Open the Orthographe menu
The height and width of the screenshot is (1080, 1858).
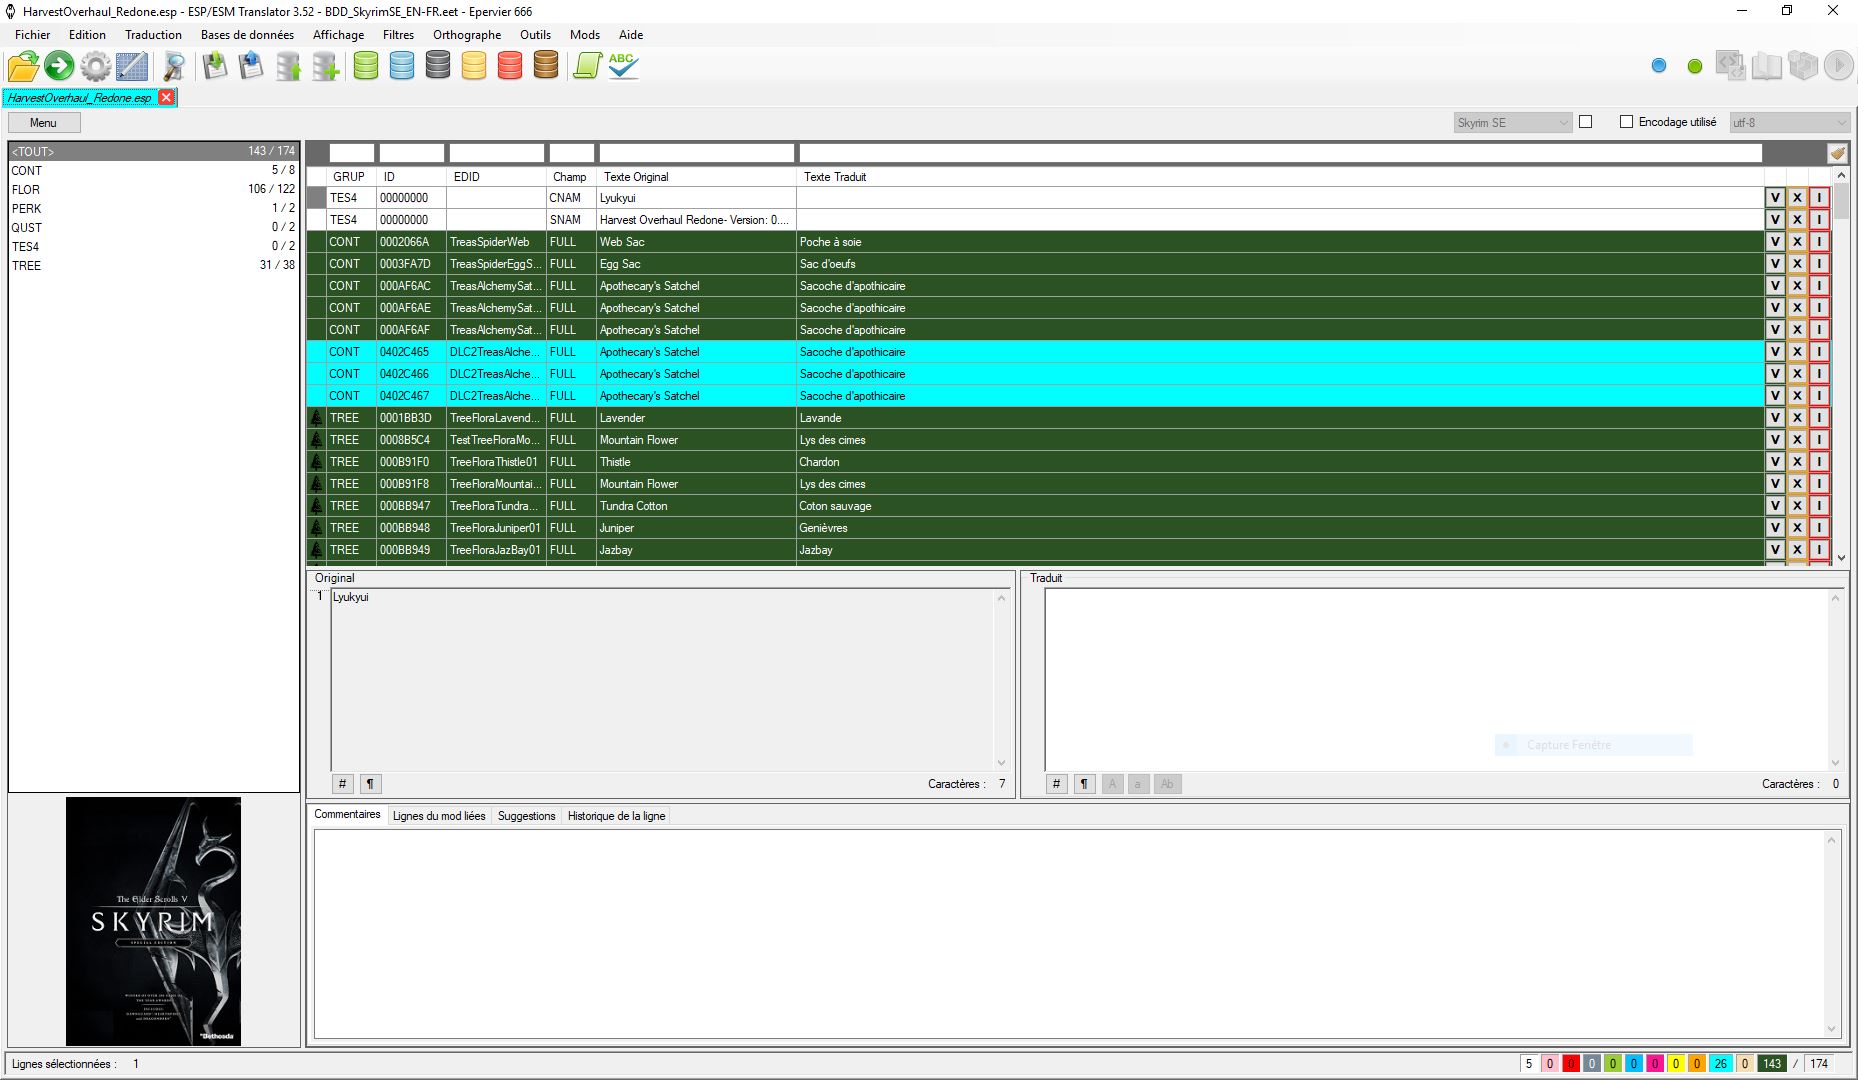pyautogui.click(x=467, y=35)
